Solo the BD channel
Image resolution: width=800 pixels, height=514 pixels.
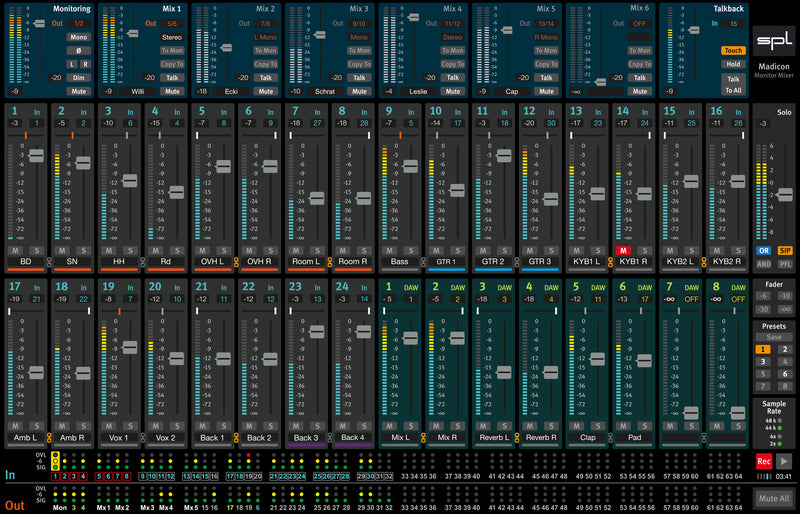pyautogui.click(x=36, y=250)
